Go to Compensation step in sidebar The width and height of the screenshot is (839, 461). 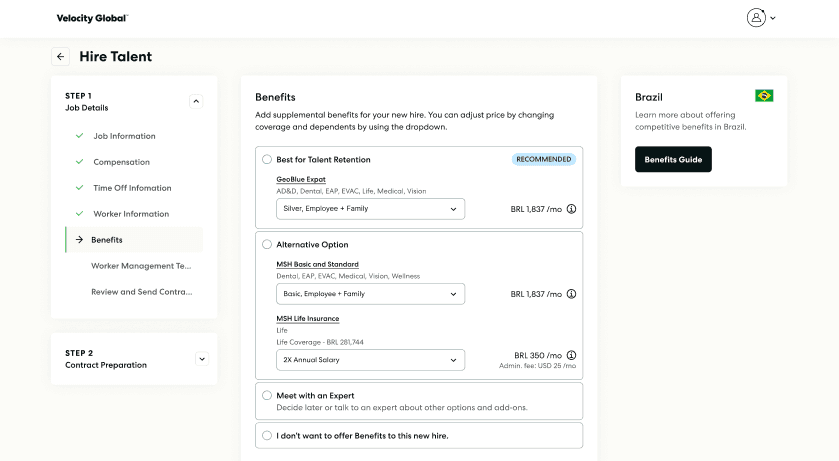tap(121, 162)
